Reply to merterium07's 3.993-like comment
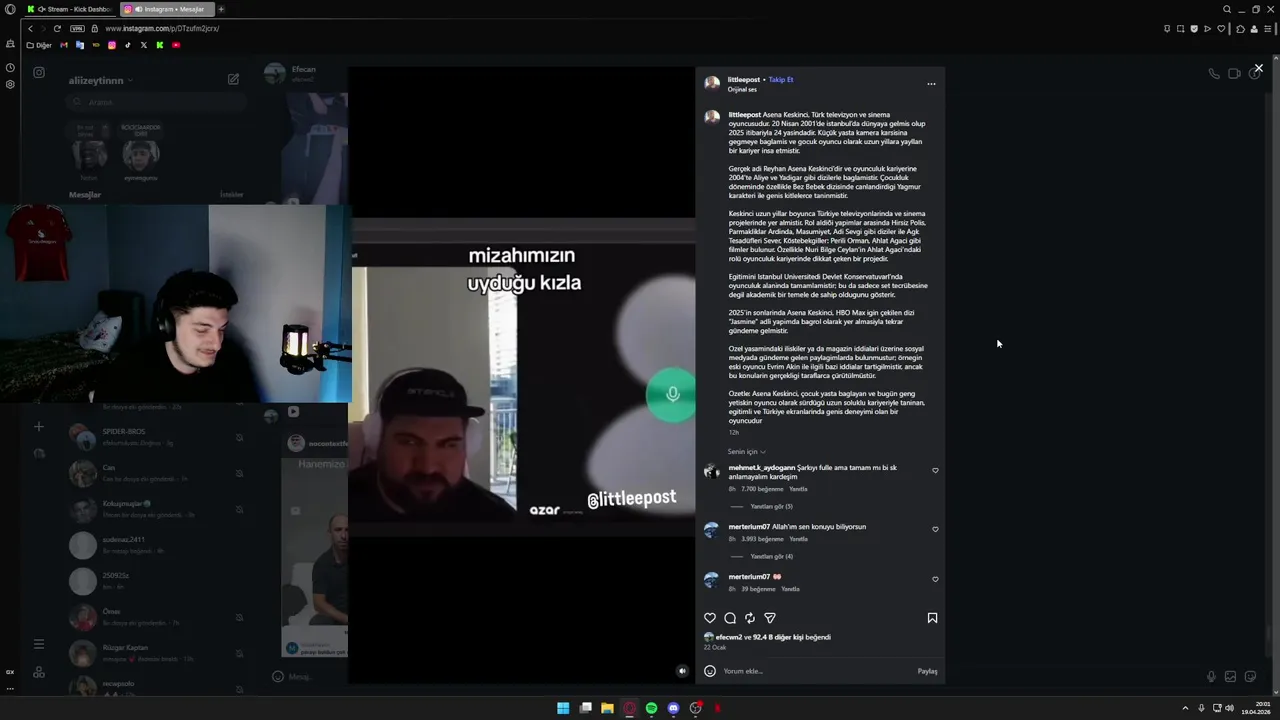 coord(798,539)
